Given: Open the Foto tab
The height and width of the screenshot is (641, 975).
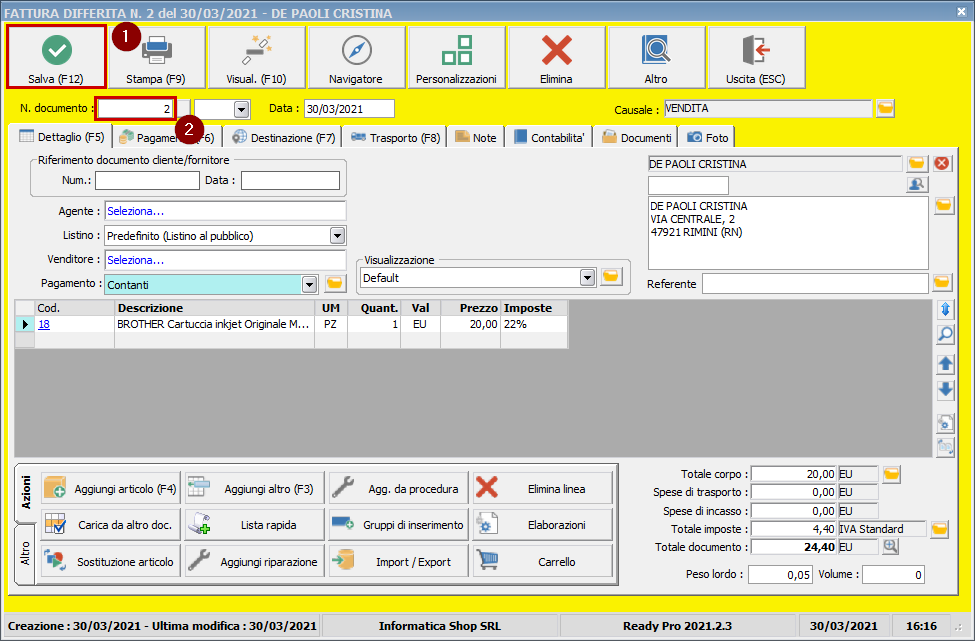Looking at the screenshot, I should click(x=708, y=137).
